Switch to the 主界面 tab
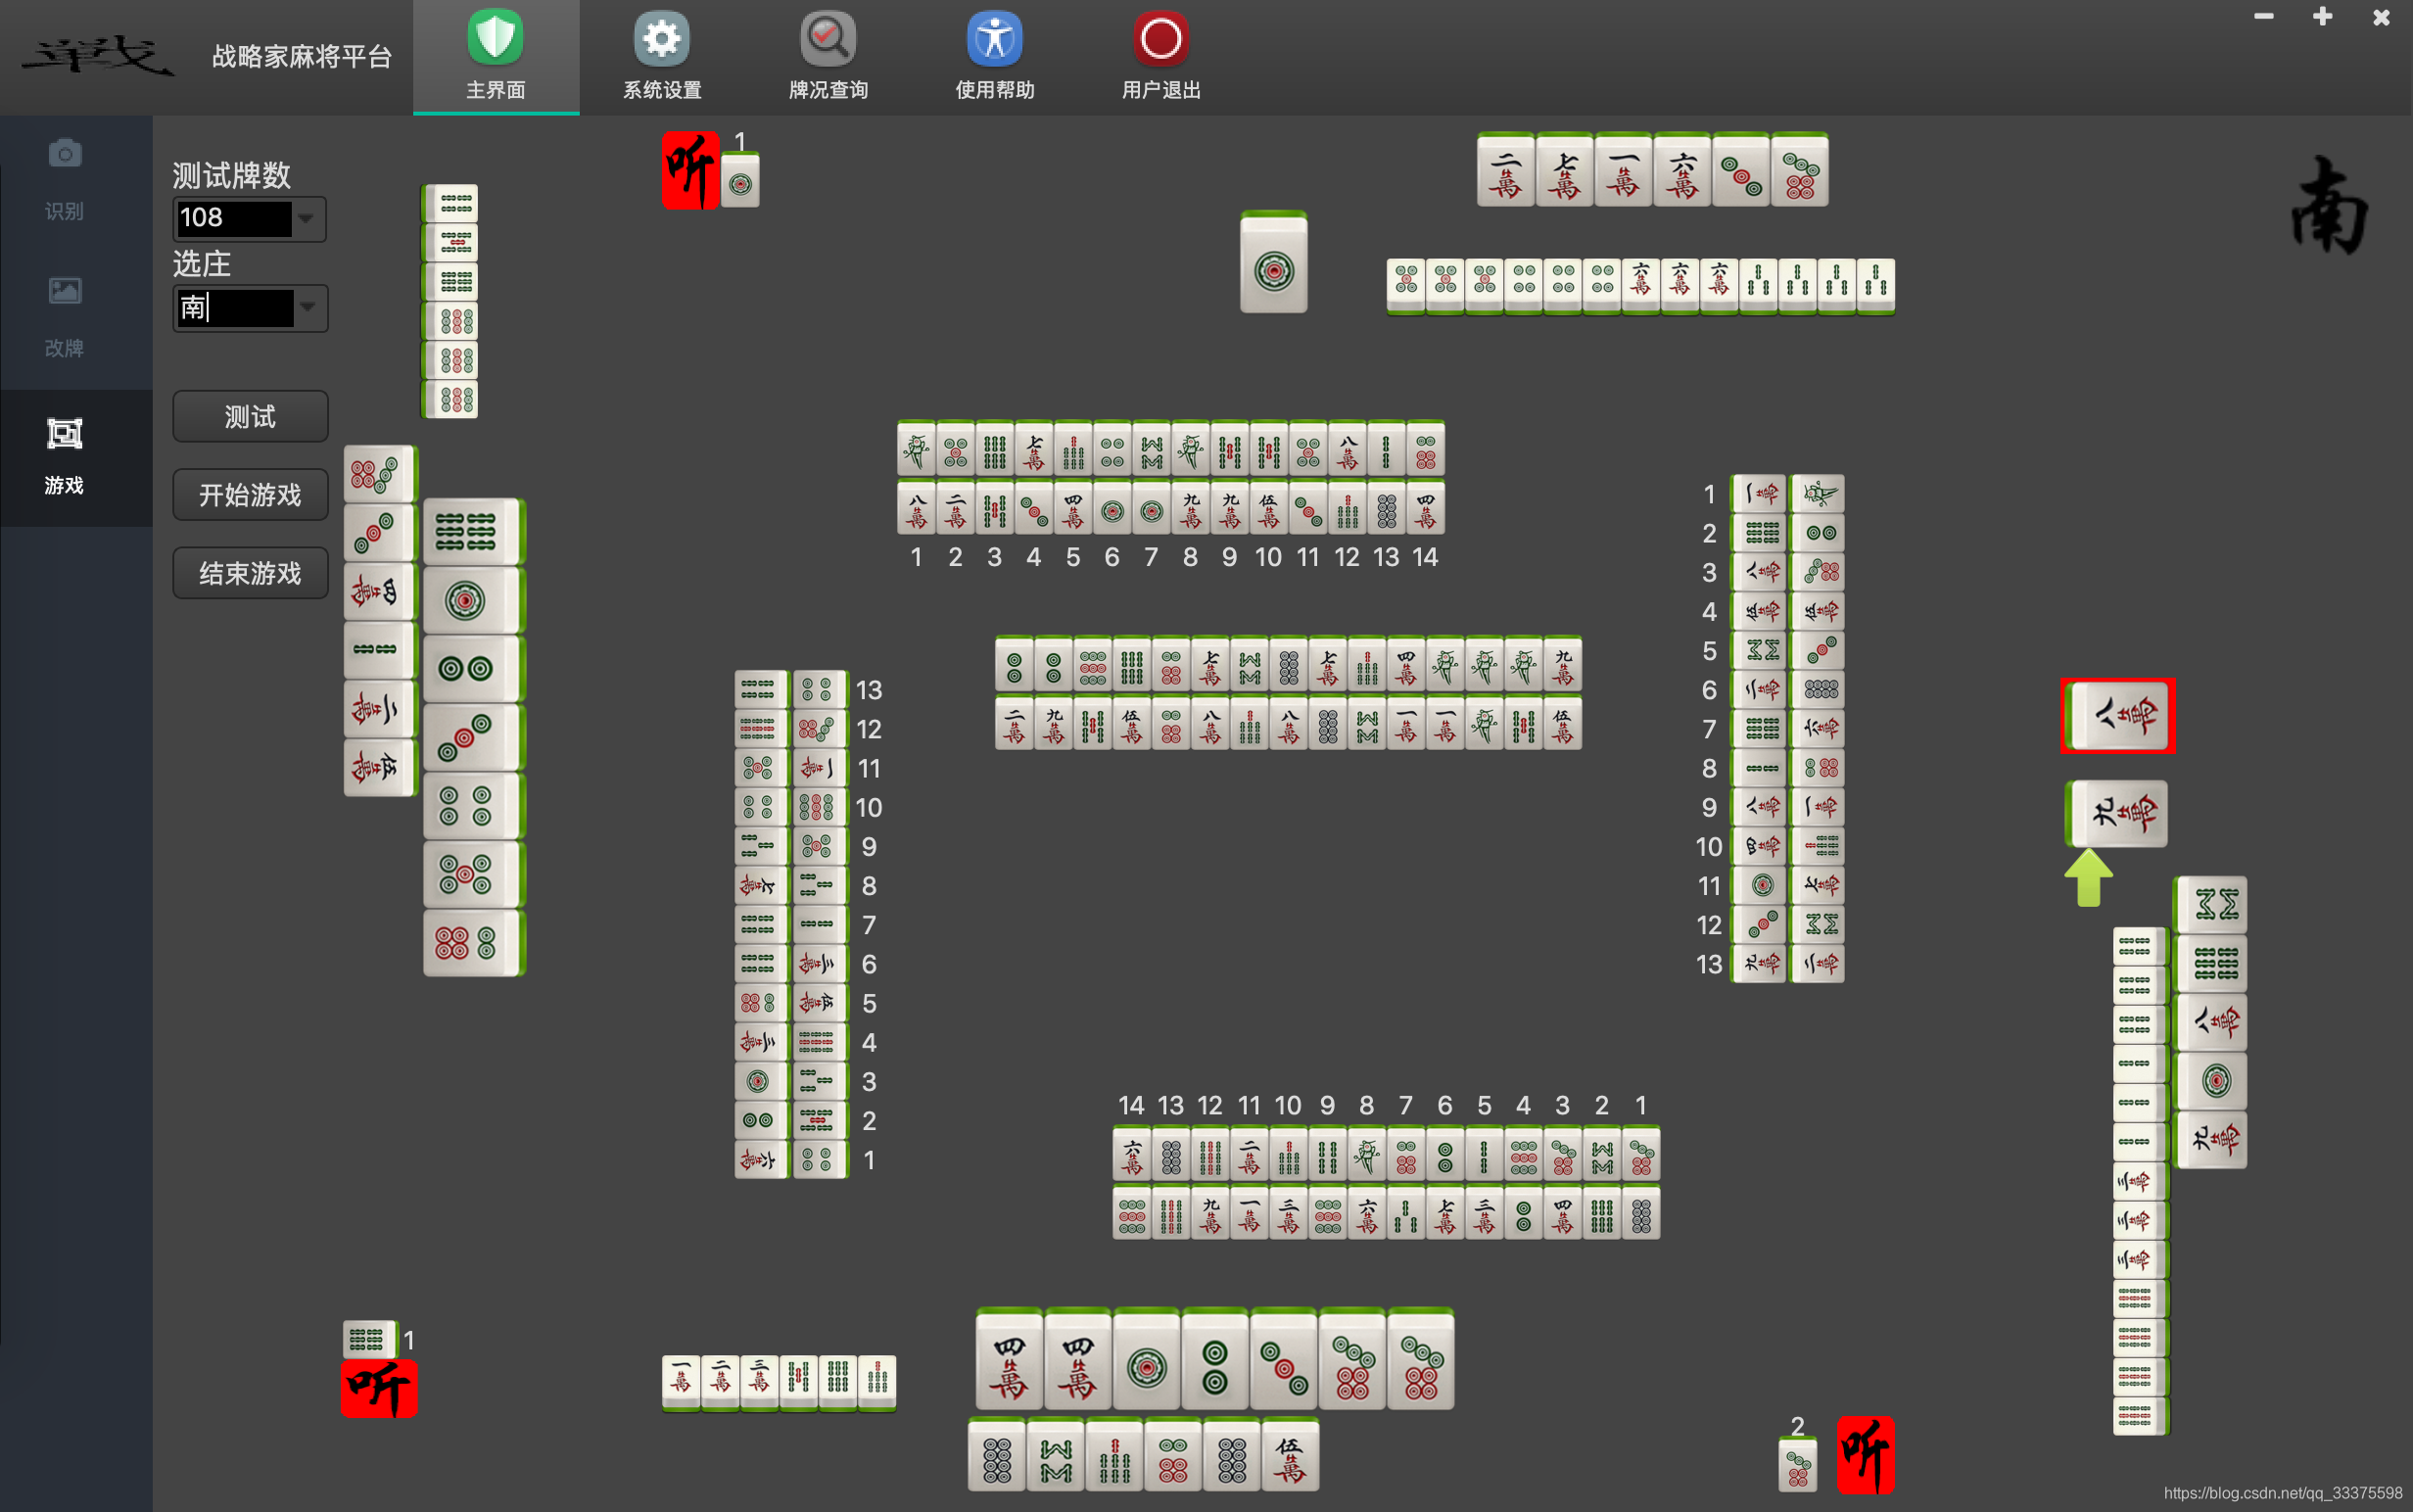The image size is (2413, 1512). click(x=495, y=56)
